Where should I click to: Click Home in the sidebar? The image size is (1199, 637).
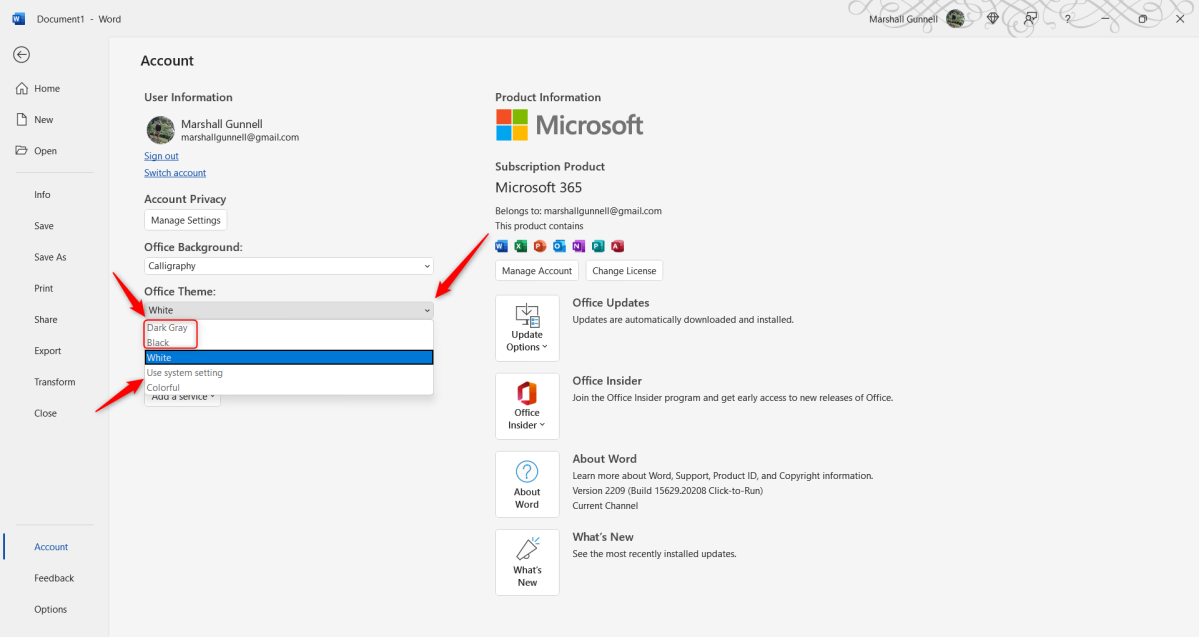tap(47, 89)
